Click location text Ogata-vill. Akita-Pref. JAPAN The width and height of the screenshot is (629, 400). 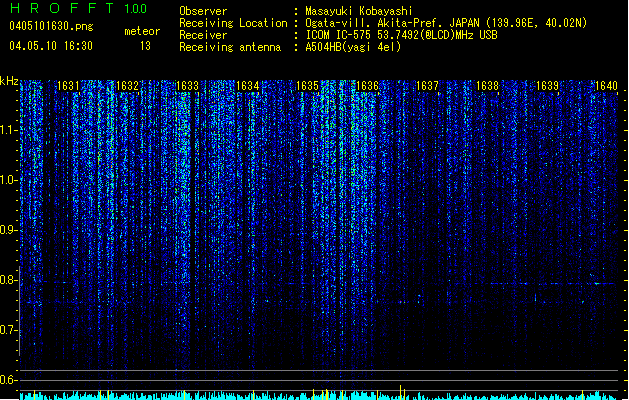394,23
